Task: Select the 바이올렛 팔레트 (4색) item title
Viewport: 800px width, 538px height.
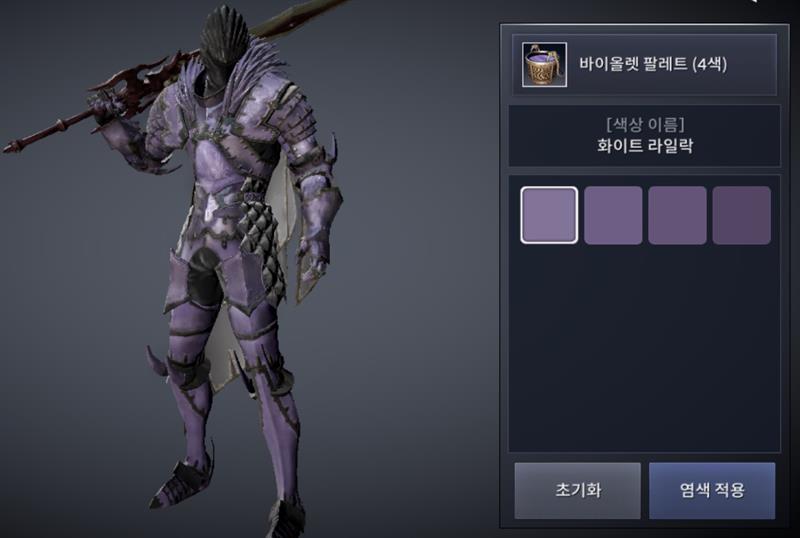Action: pos(653,64)
